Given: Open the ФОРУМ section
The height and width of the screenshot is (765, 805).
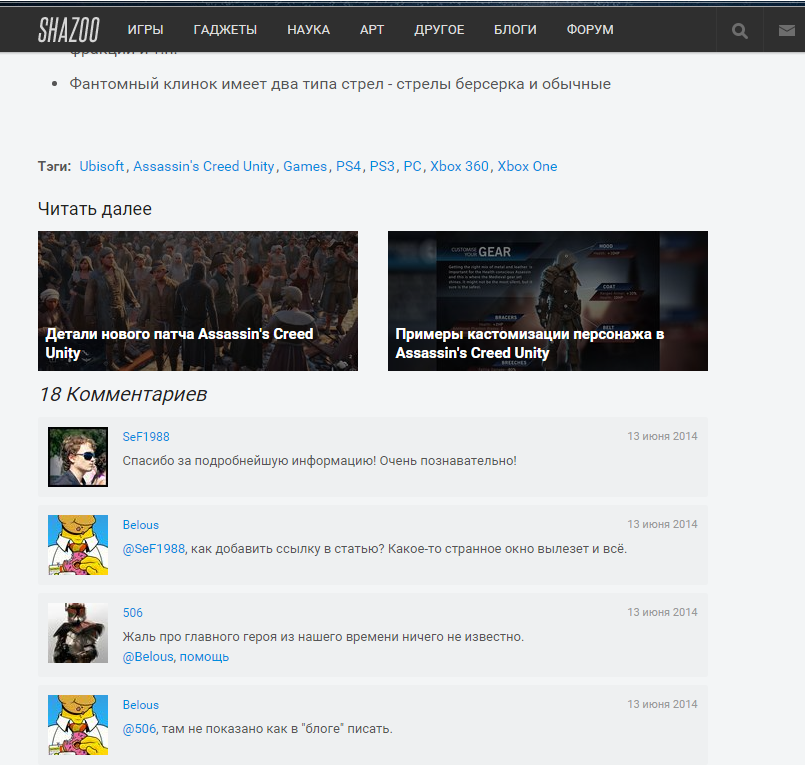Looking at the screenshot, I should (590, 30).
